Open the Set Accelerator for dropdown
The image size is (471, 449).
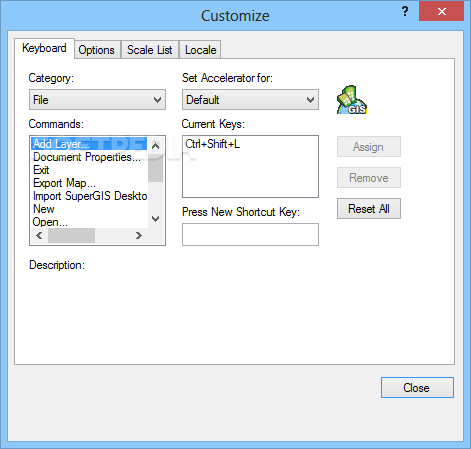(x=250, y=100)
